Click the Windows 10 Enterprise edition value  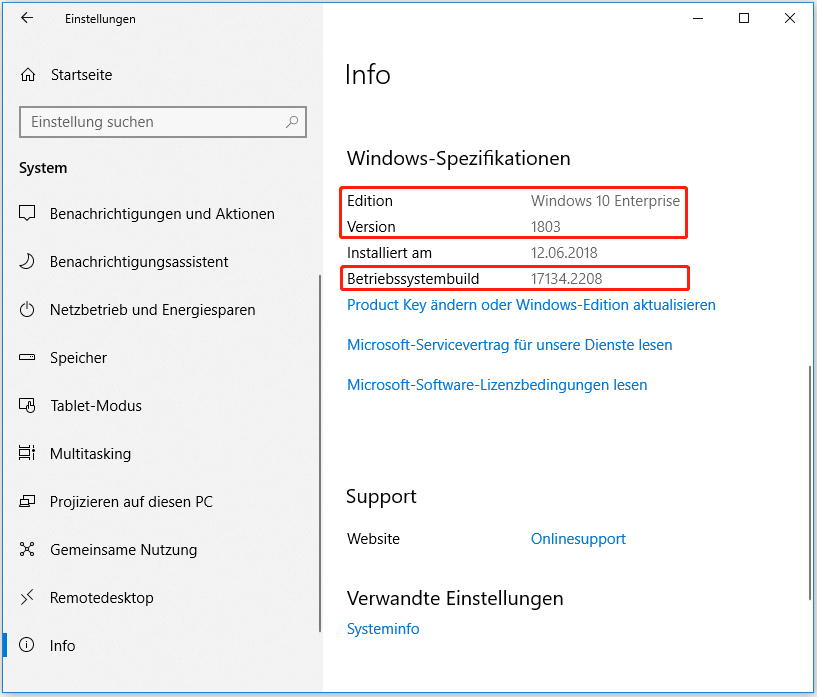[x=605, y=201]
